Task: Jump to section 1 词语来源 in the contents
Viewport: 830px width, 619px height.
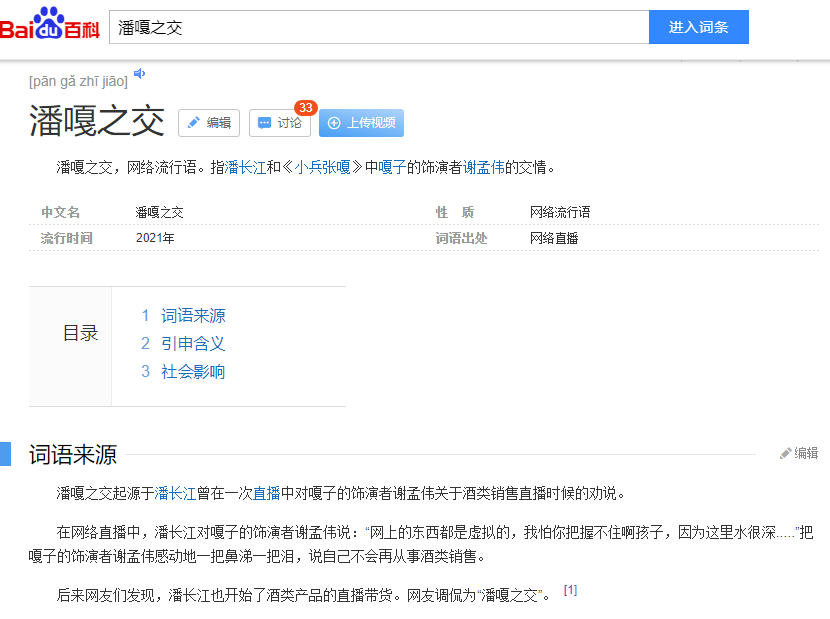Action: (x=193, y=316)
